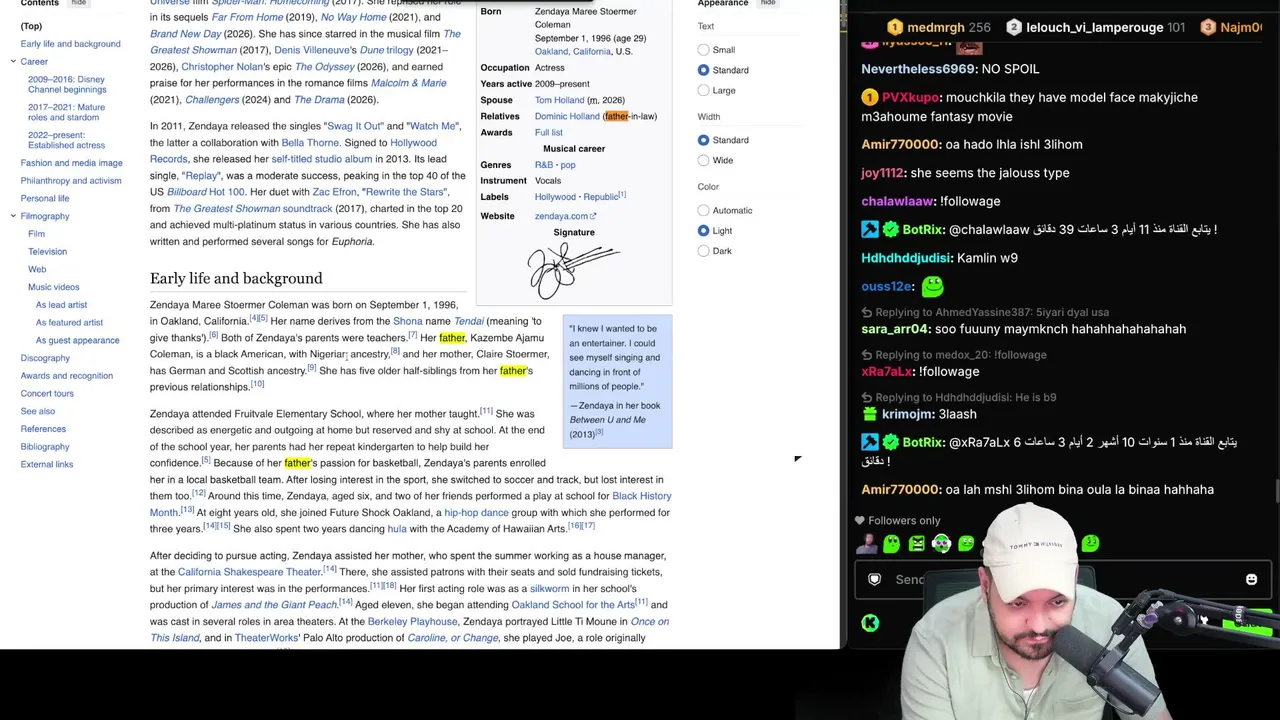
Task: Click username Hdhdhddjudisi in chat
Action: point(905,258)
